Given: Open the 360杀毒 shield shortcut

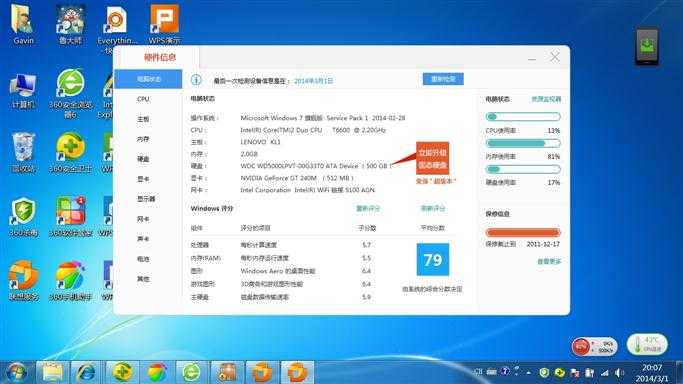Looking at the screenshot, I should coord(23,217).
